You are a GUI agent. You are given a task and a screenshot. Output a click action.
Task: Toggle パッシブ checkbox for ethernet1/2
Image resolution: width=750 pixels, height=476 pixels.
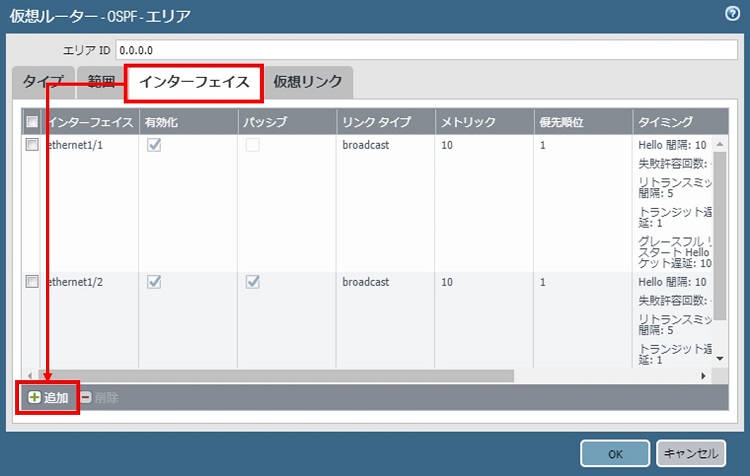(252, 282)
